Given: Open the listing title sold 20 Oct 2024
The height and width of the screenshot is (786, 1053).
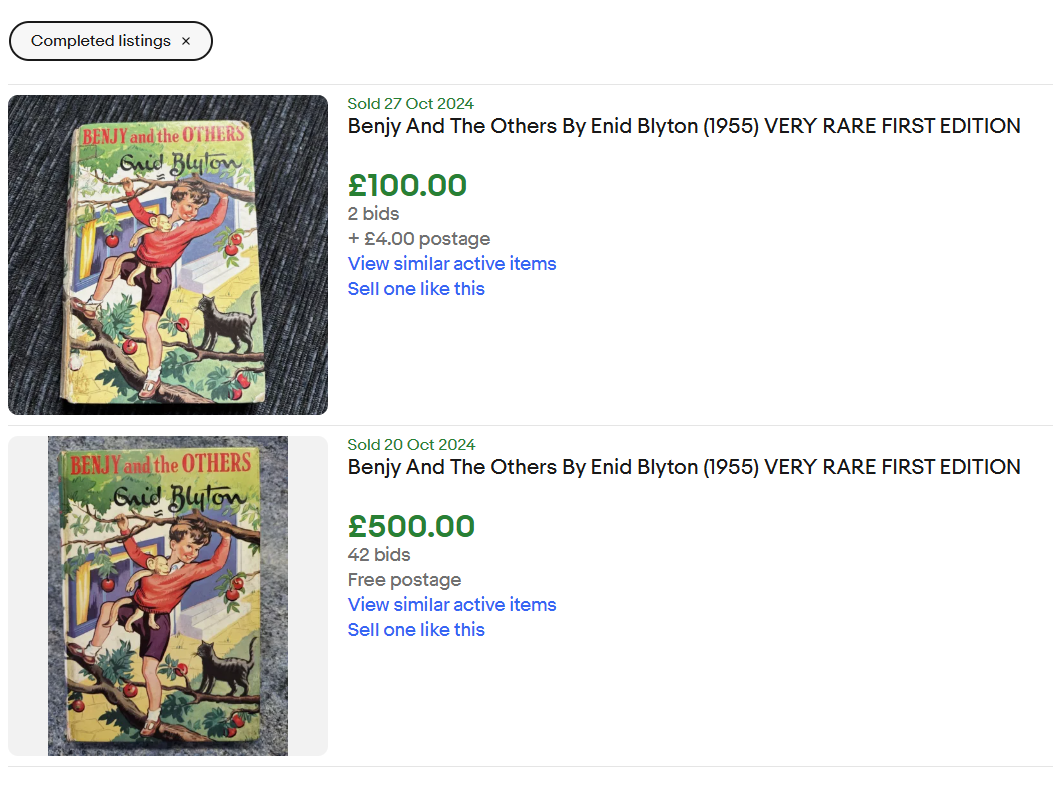Looking at the screenshot, I should click(x=684, y=467).
